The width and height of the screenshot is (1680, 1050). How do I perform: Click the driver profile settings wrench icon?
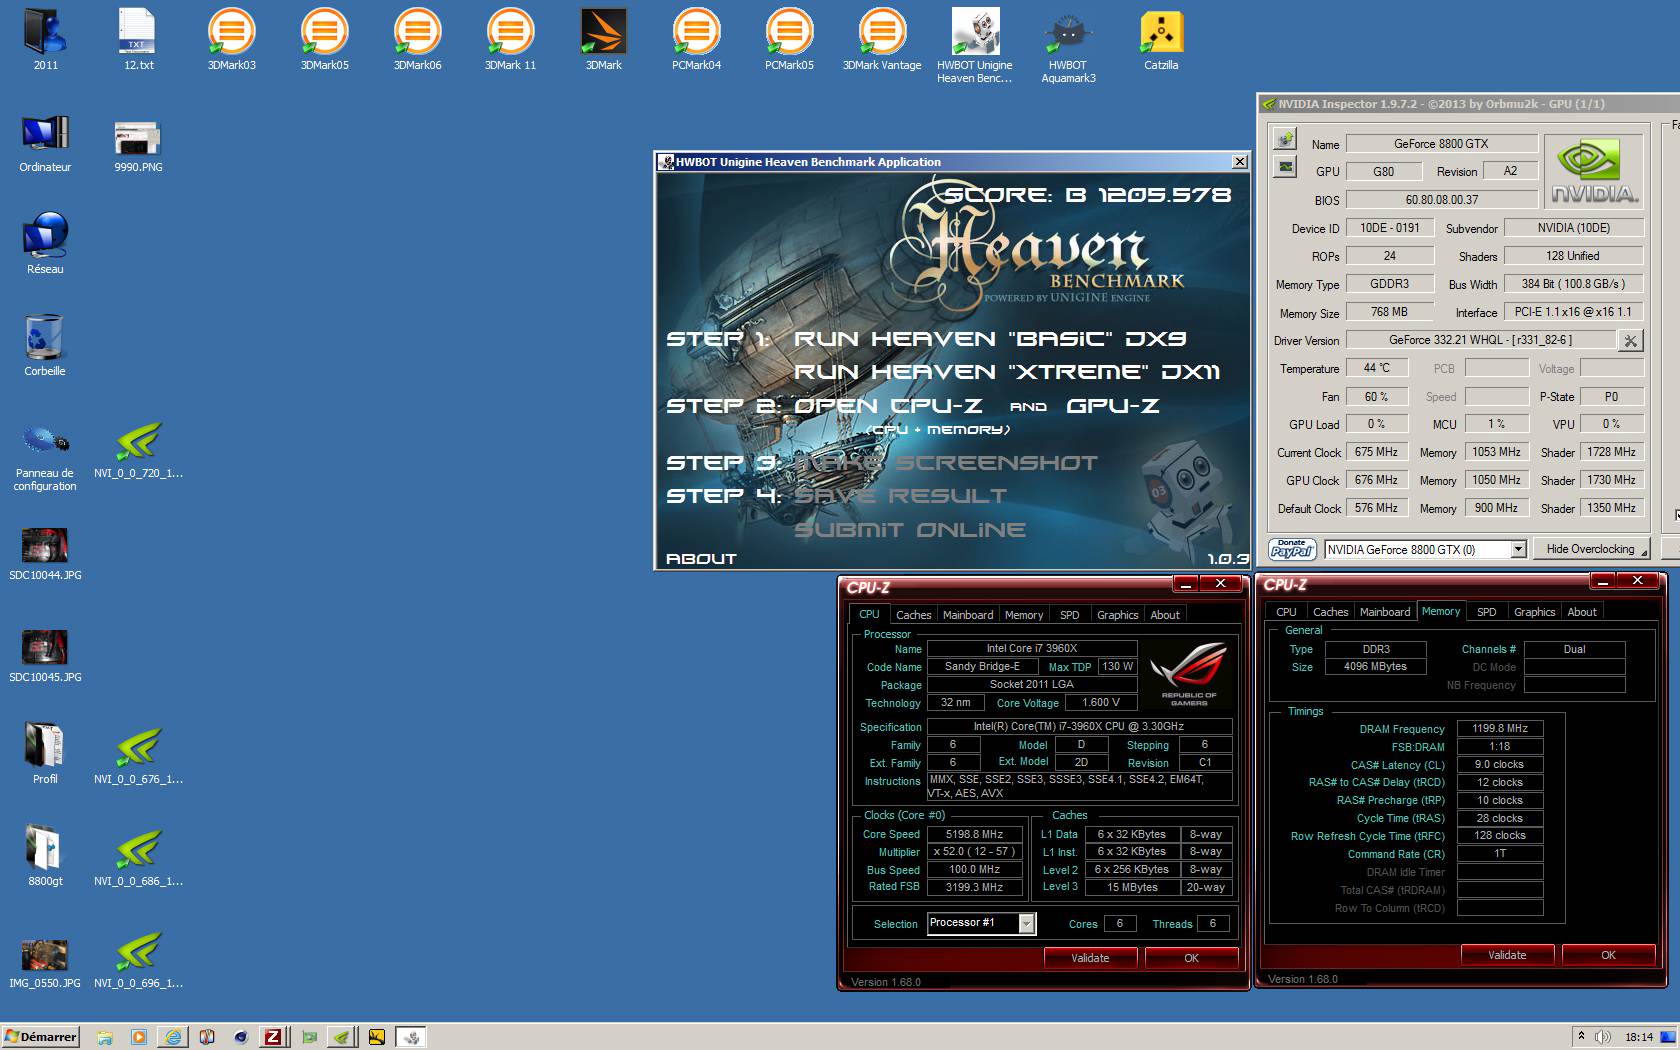click(x=1630, y=341)
